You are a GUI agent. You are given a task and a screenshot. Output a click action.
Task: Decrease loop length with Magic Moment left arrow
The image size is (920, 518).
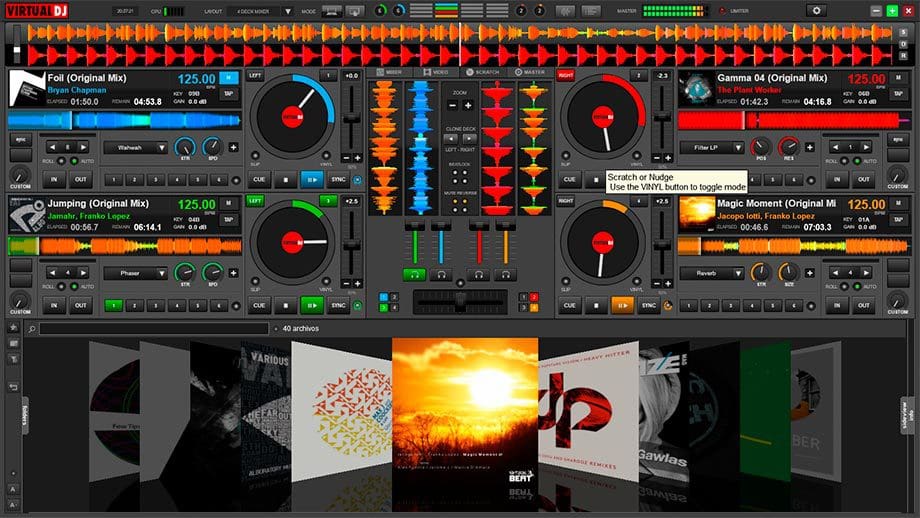(x=835, y=273)
